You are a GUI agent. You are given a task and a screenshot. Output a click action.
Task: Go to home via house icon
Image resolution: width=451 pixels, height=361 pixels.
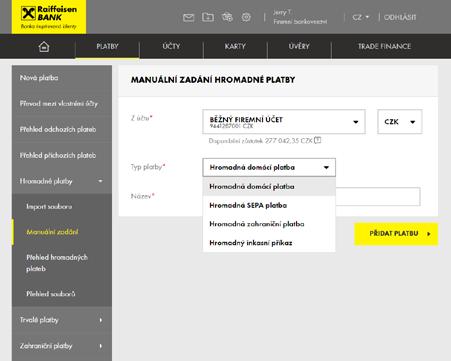tap(44, 47)
